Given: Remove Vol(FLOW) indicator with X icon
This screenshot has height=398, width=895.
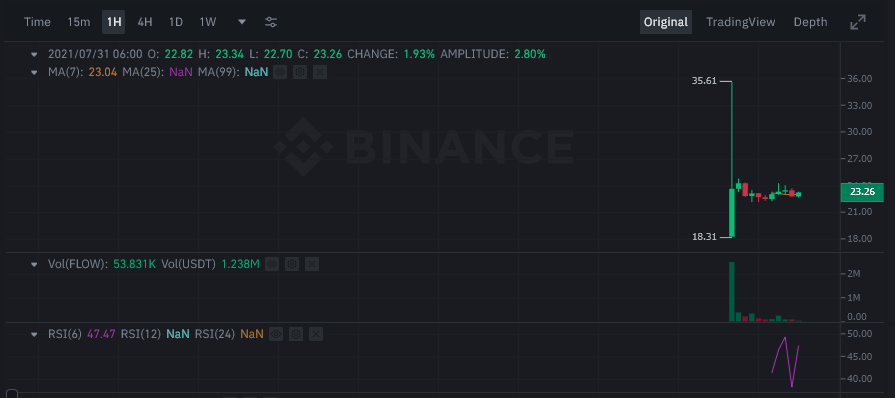Looking at the screenshot, I should [312, 264].
